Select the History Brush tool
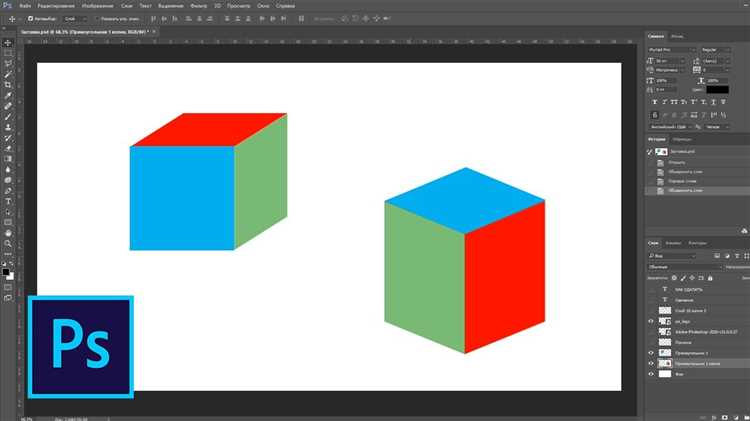Image resolution: width=750 pixels, height=421 pixels. 8,138
